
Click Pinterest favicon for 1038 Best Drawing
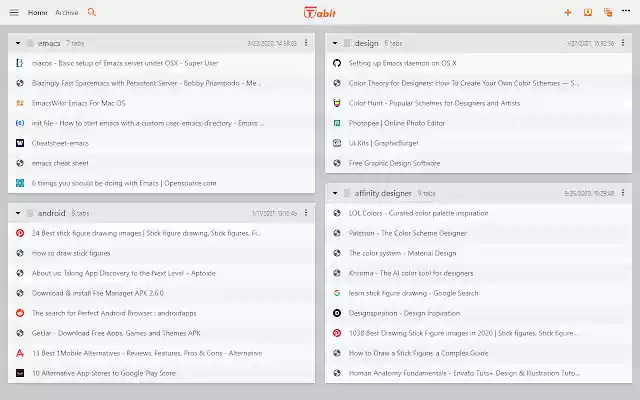337,333
